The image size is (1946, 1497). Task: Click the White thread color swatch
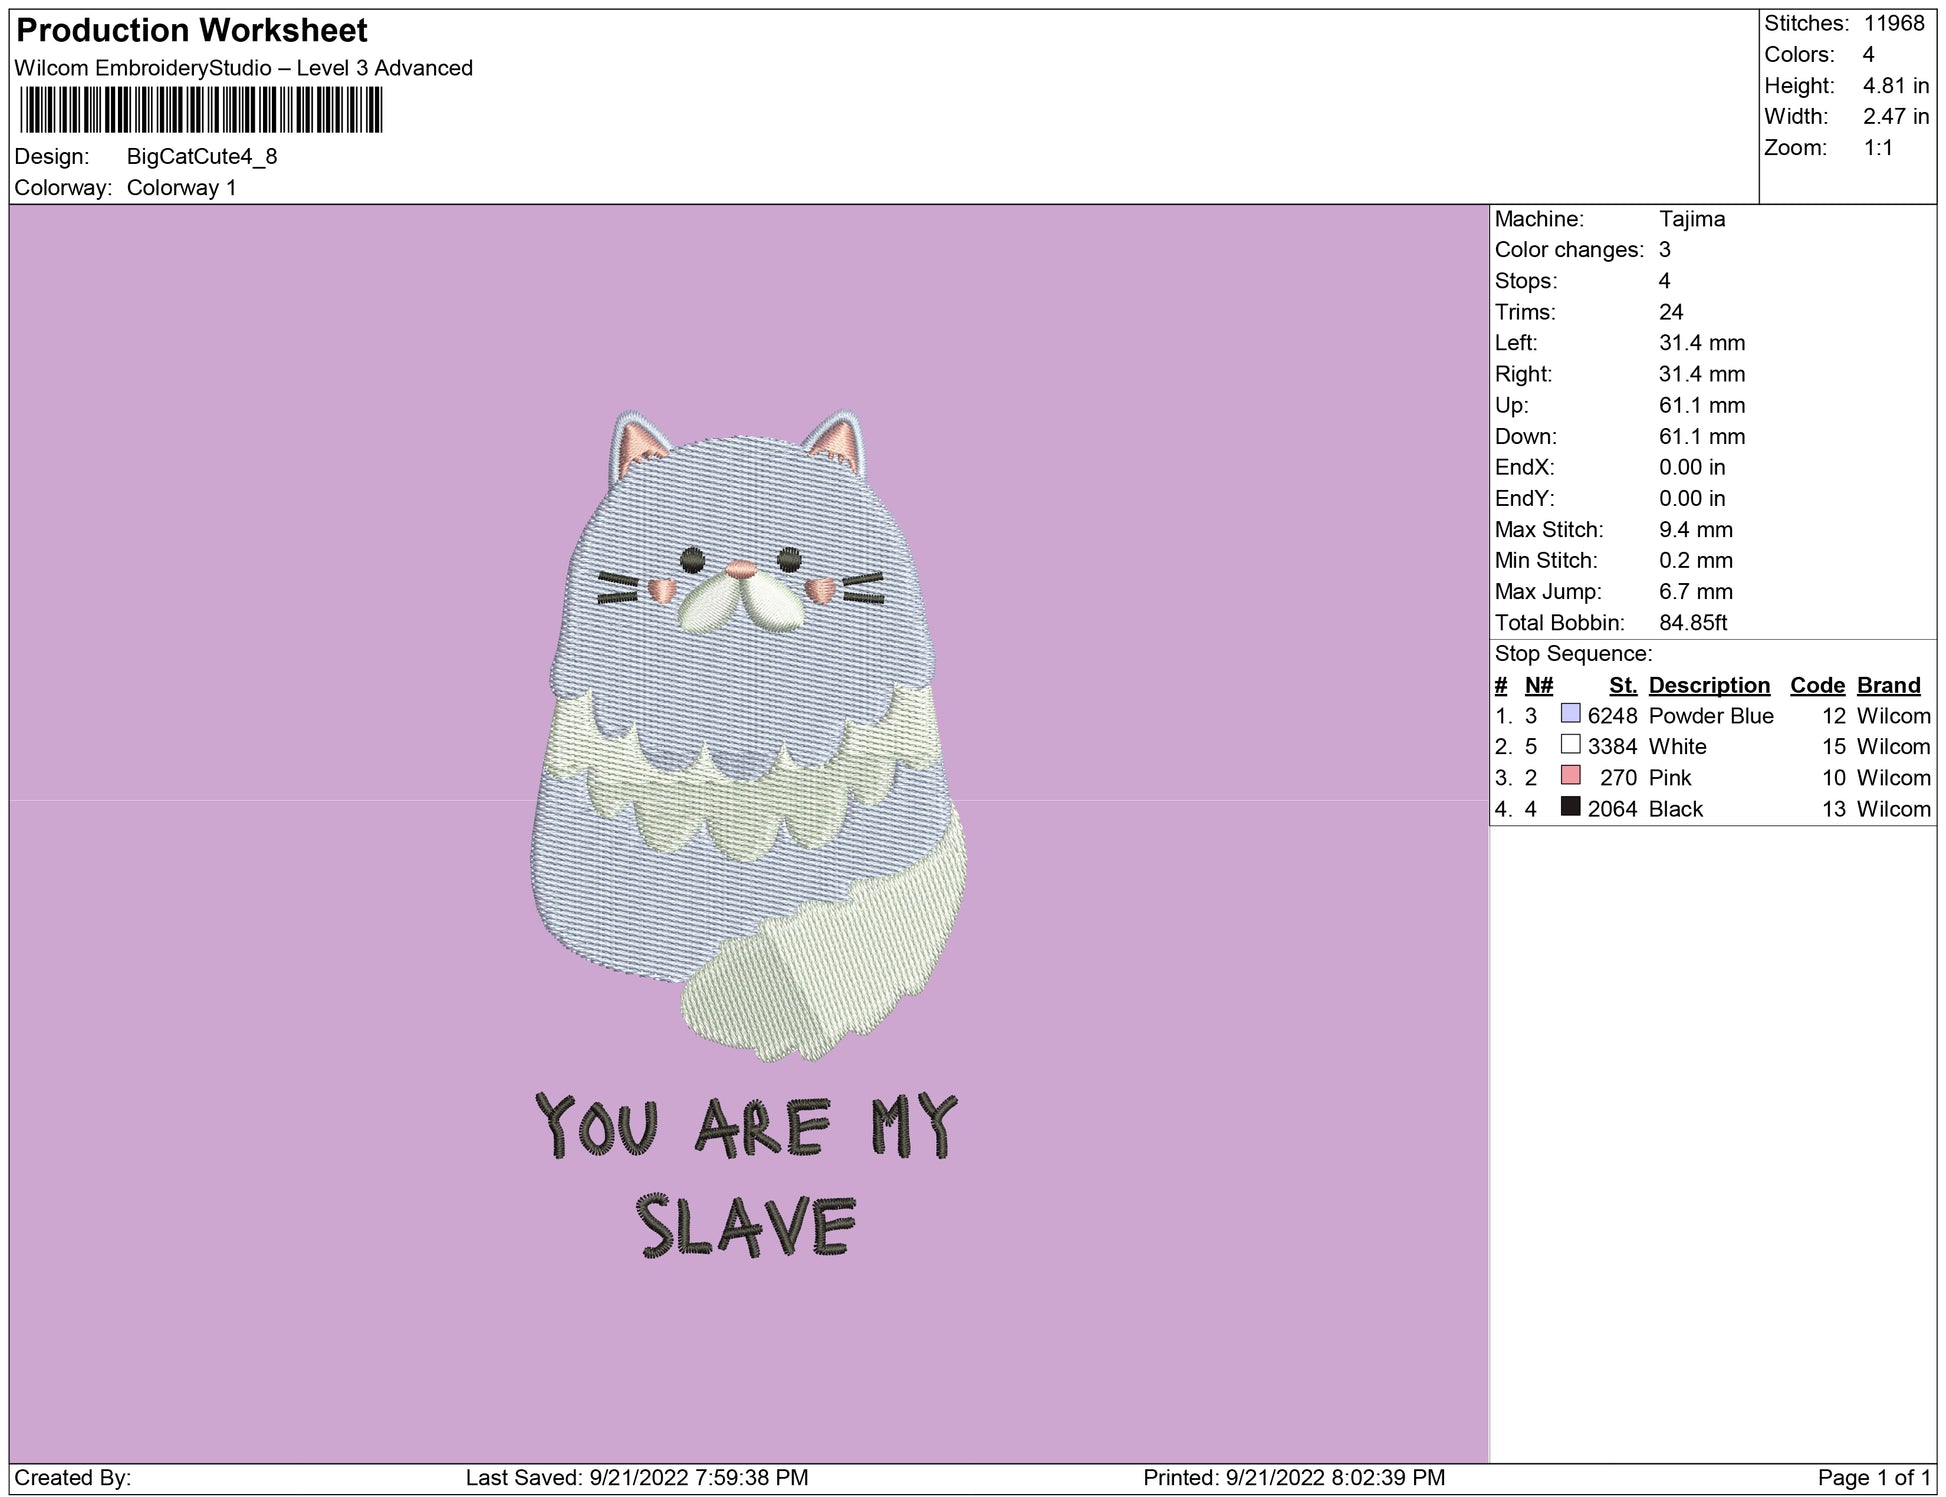(1570, 745)
